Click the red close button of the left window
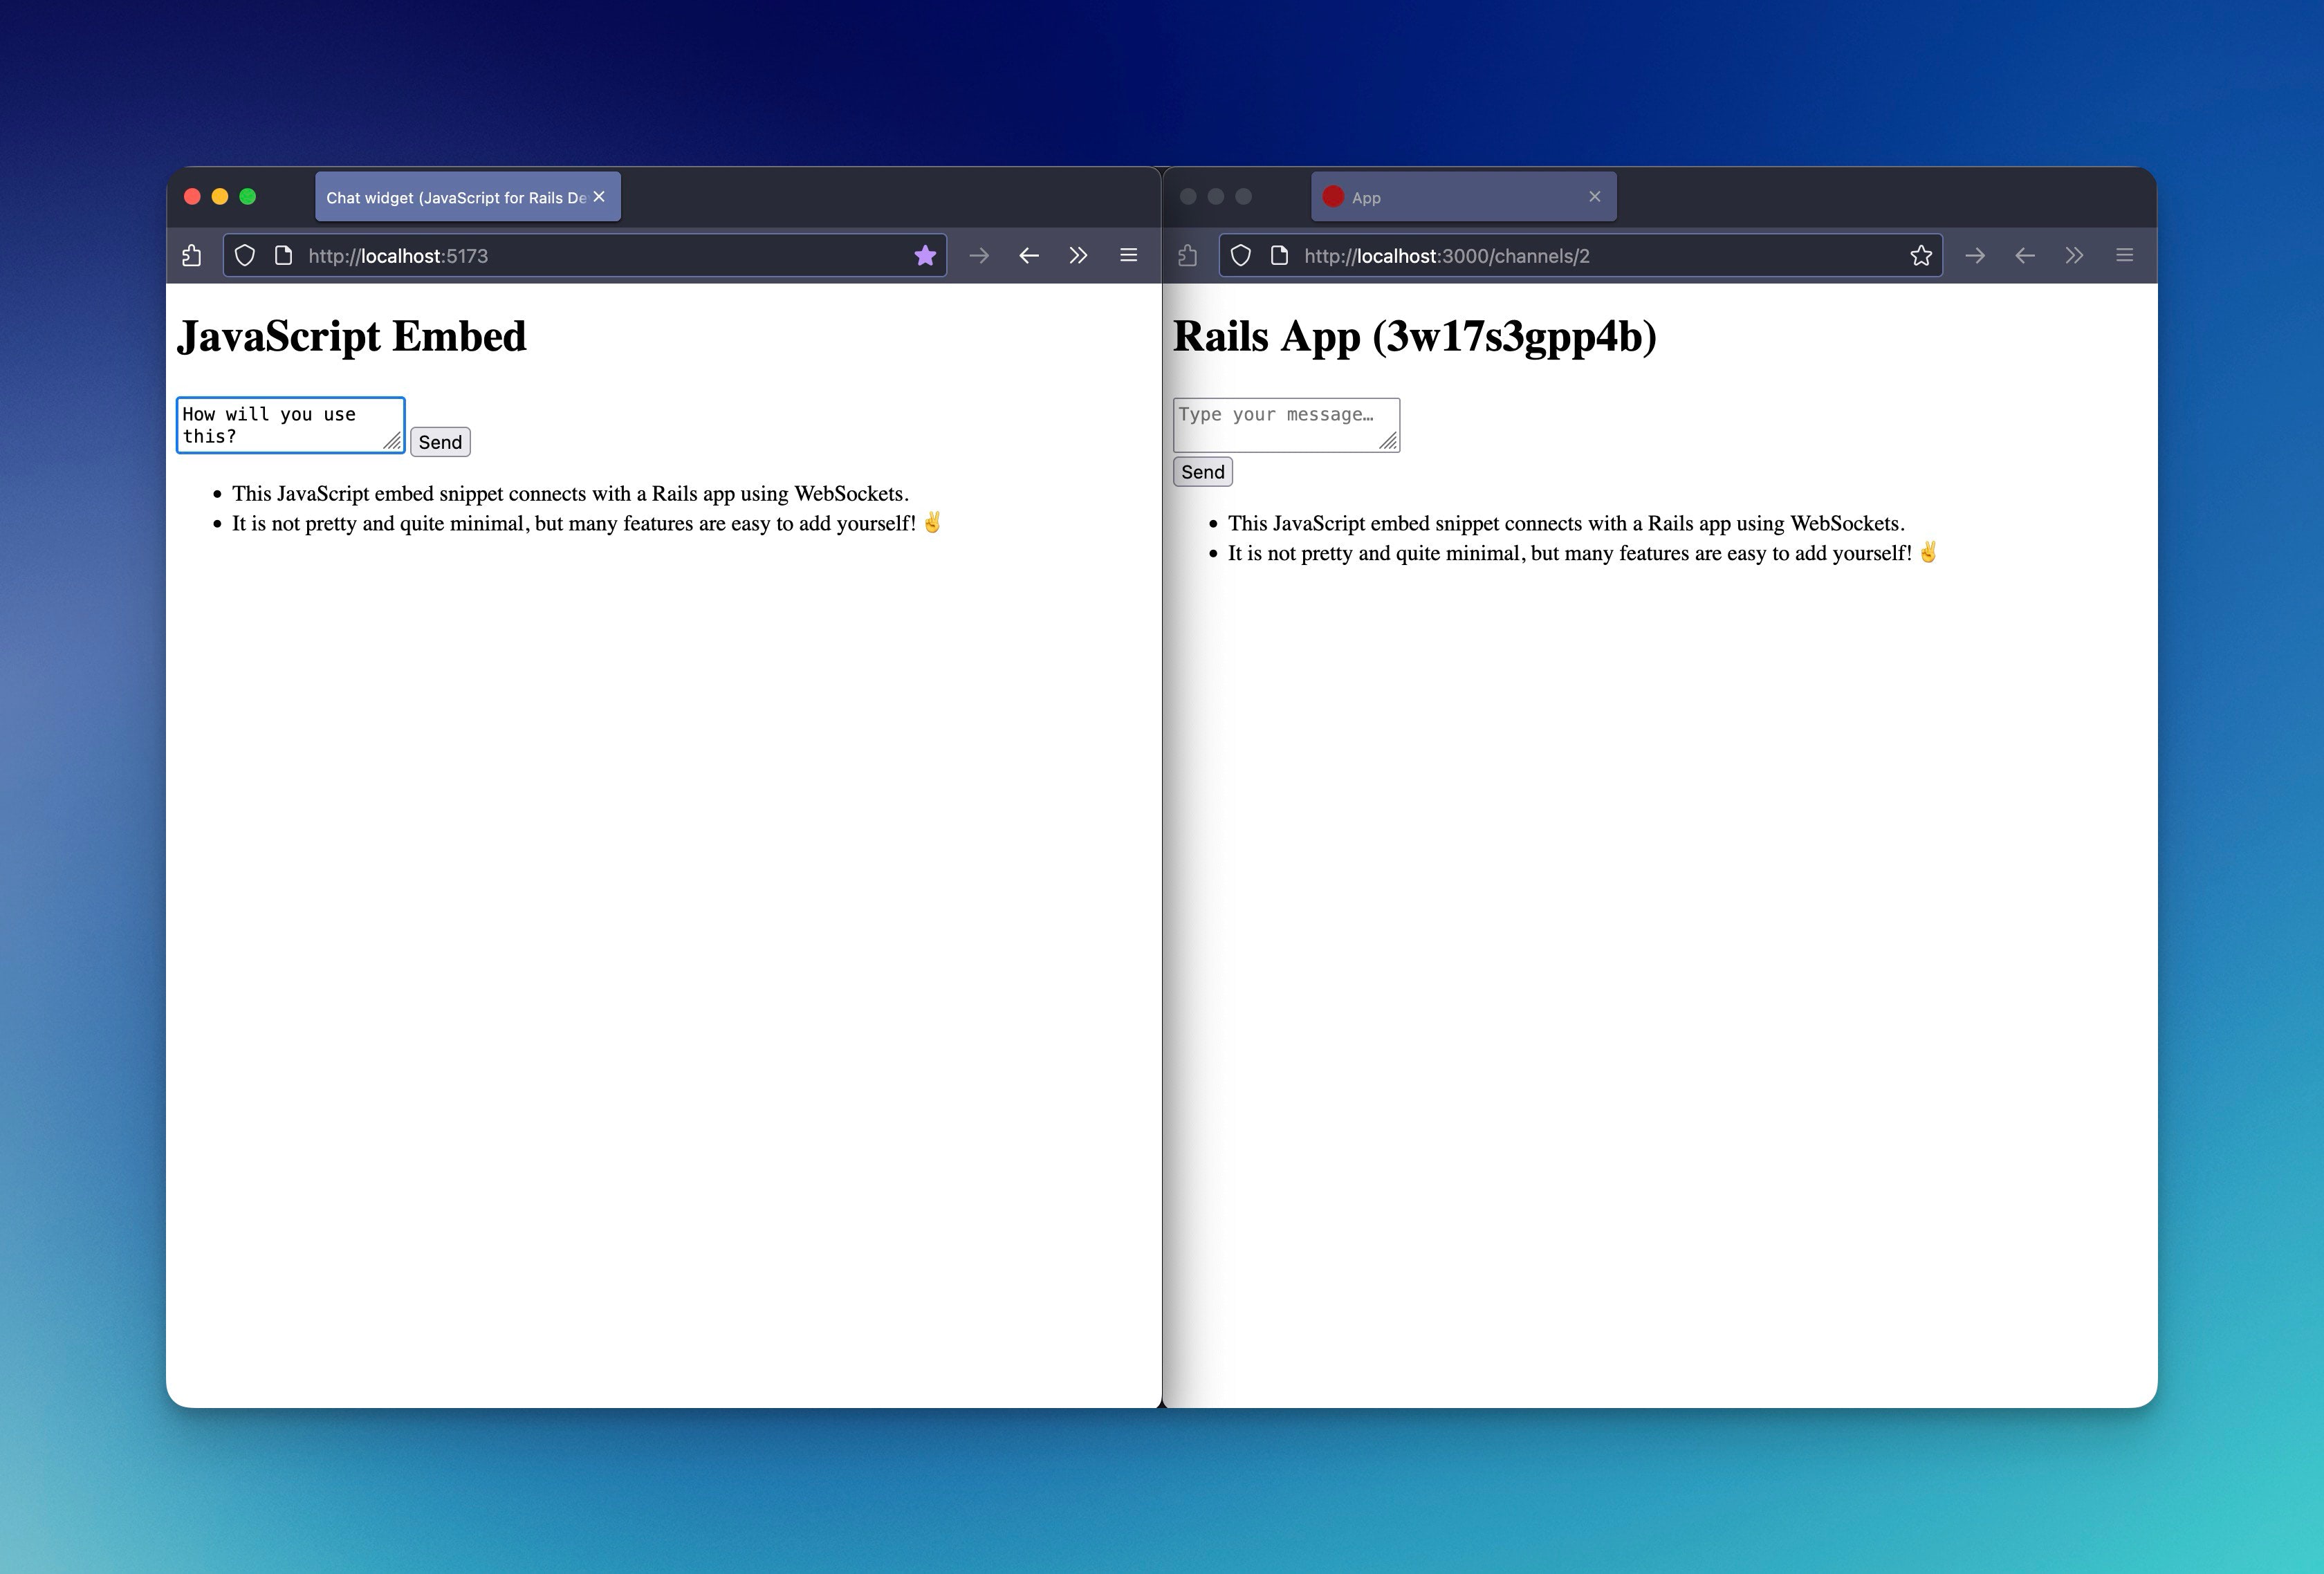 (193, 197)
